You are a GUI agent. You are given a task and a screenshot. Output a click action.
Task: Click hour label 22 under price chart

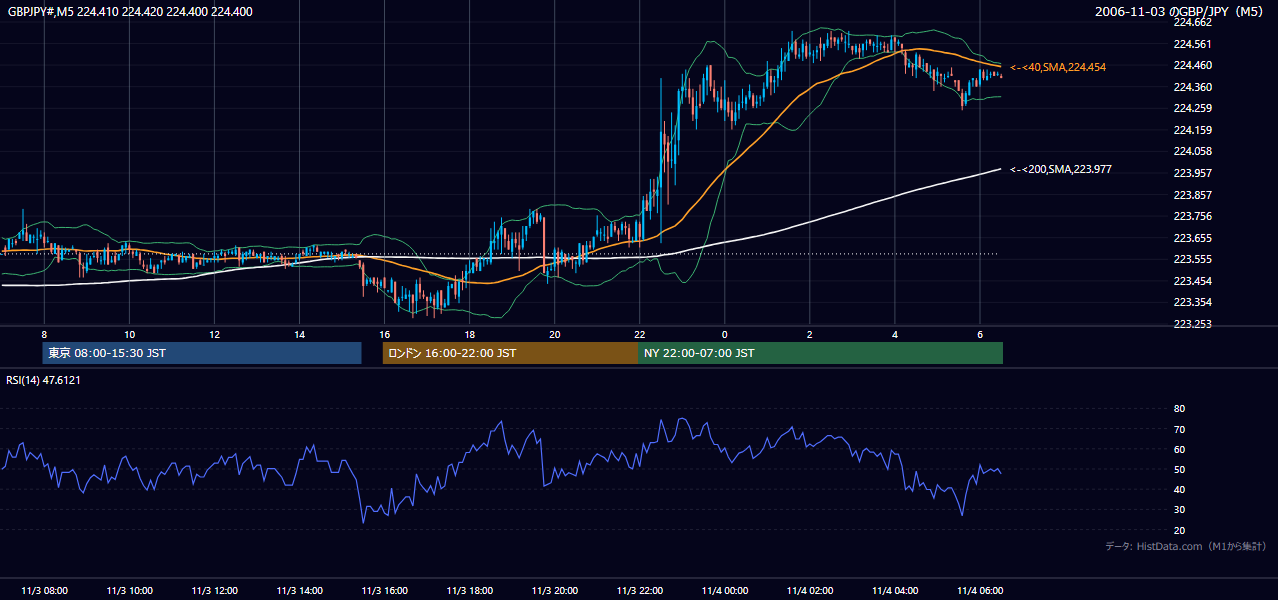coord(639,334)
